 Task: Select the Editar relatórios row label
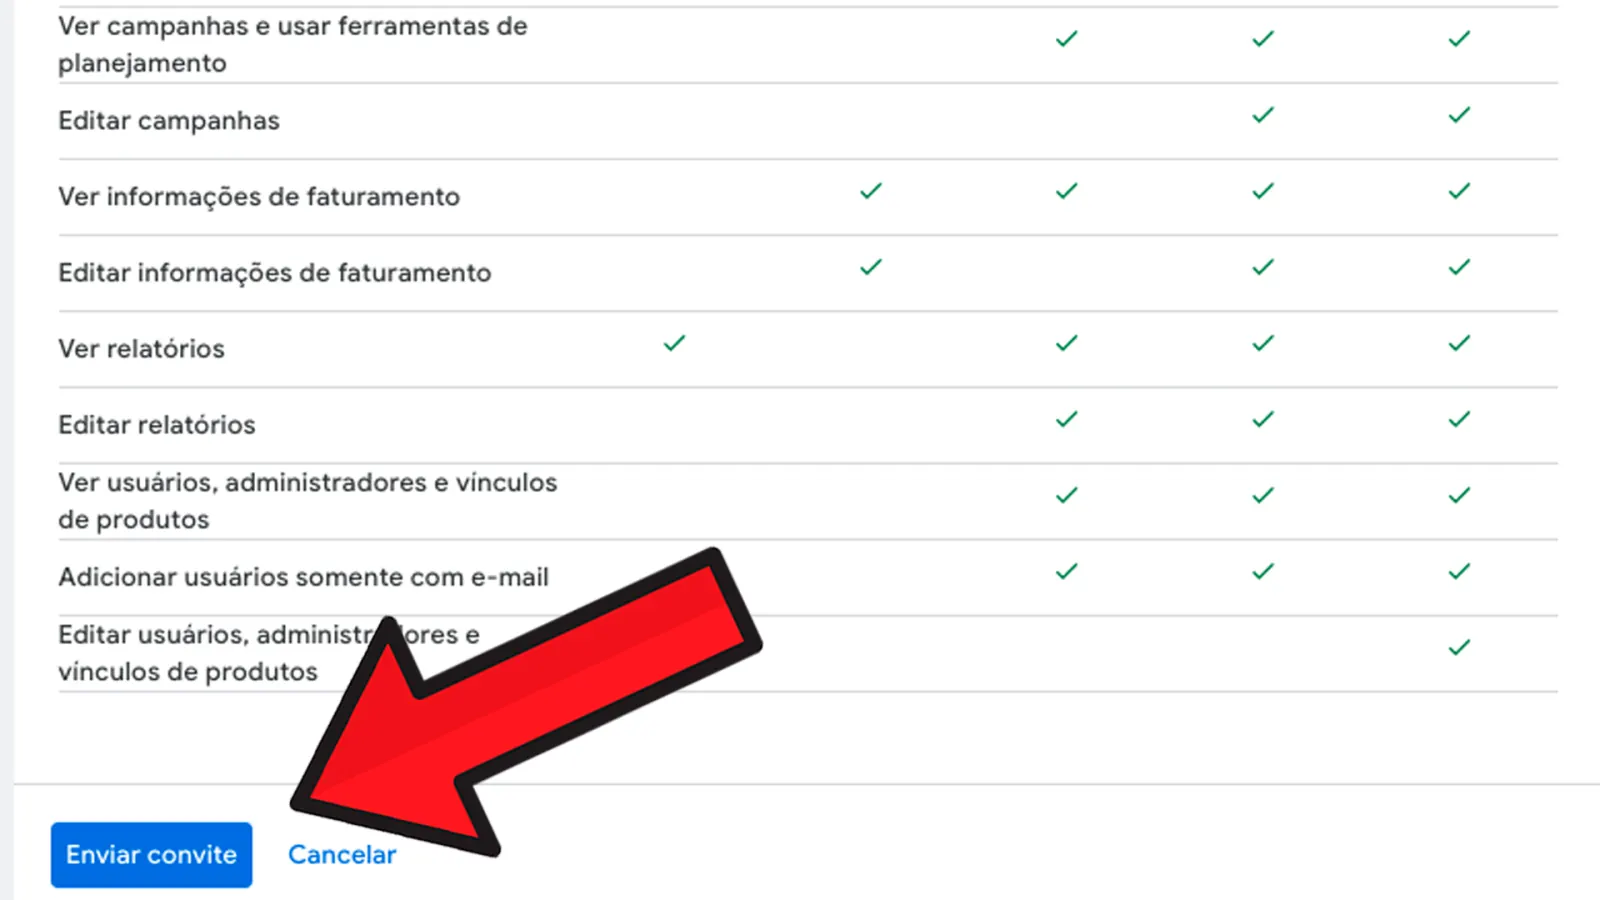click(157, 425)
